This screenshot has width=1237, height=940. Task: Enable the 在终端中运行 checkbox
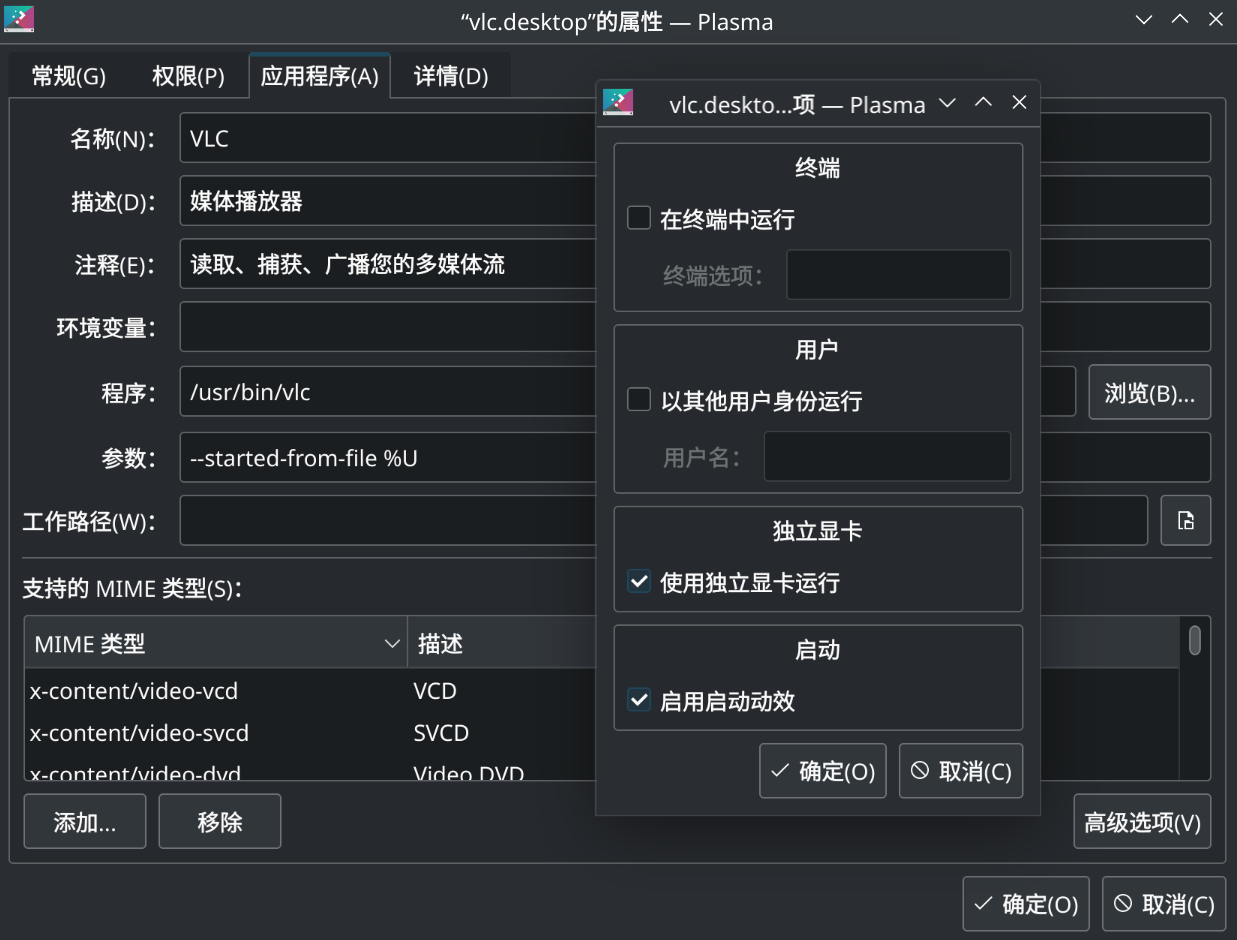pos(639,218)
